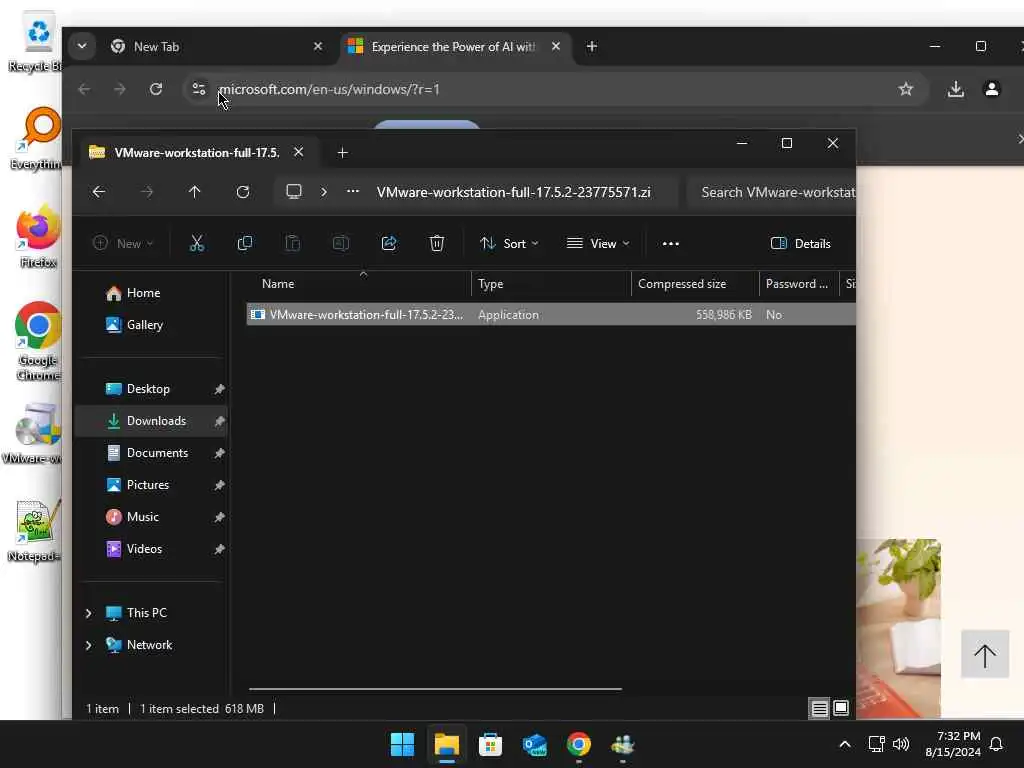The width and height of the screenshot is (1024, 768).
Task: Select the VMware-workstation-full-17.5.2 application file
Action: pos(551,315)
